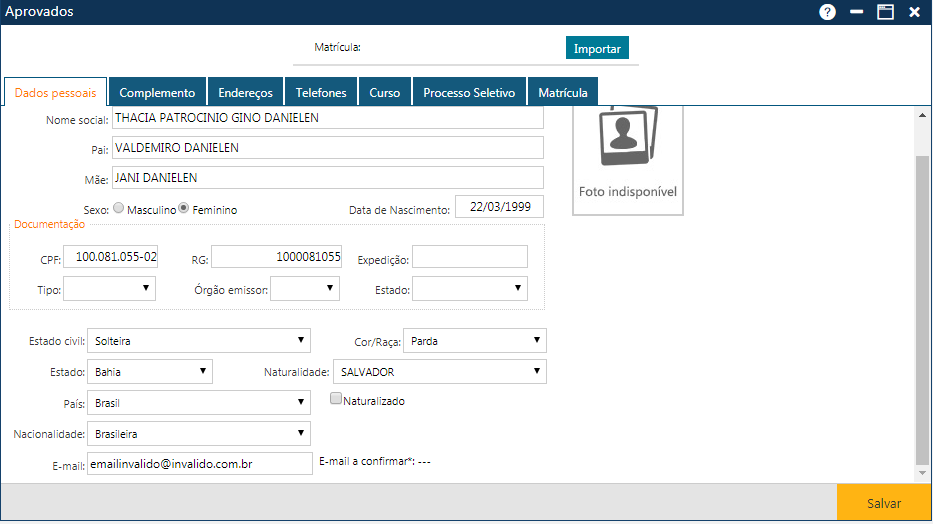Viewport: 936px width, 524px height.
Task: Click the unavailable photo placeholder
Action: (628, 157)
